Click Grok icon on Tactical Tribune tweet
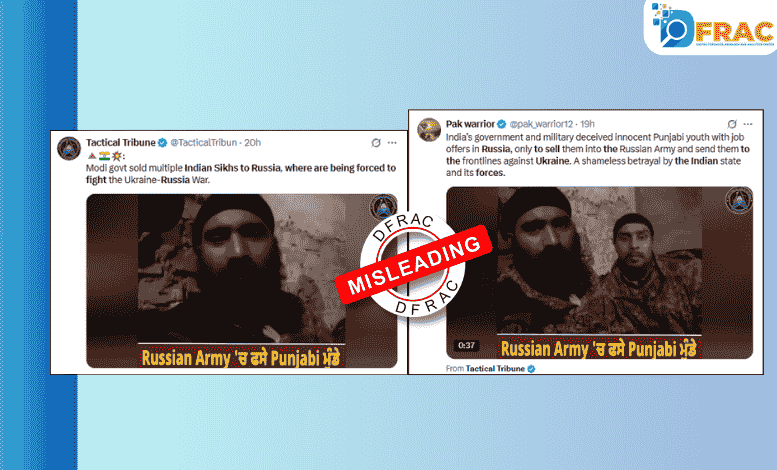Viewport: 777px width, 470px height. coord(376,143)
